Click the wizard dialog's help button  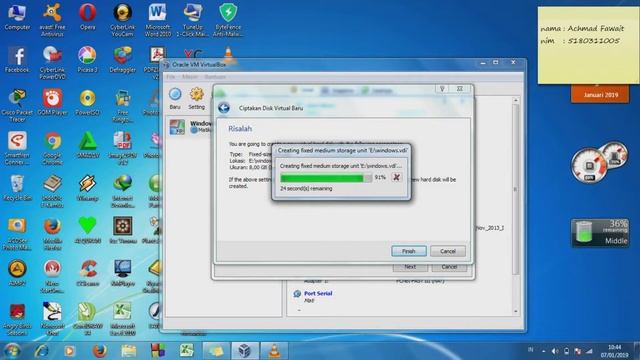[x=442, y=89]
